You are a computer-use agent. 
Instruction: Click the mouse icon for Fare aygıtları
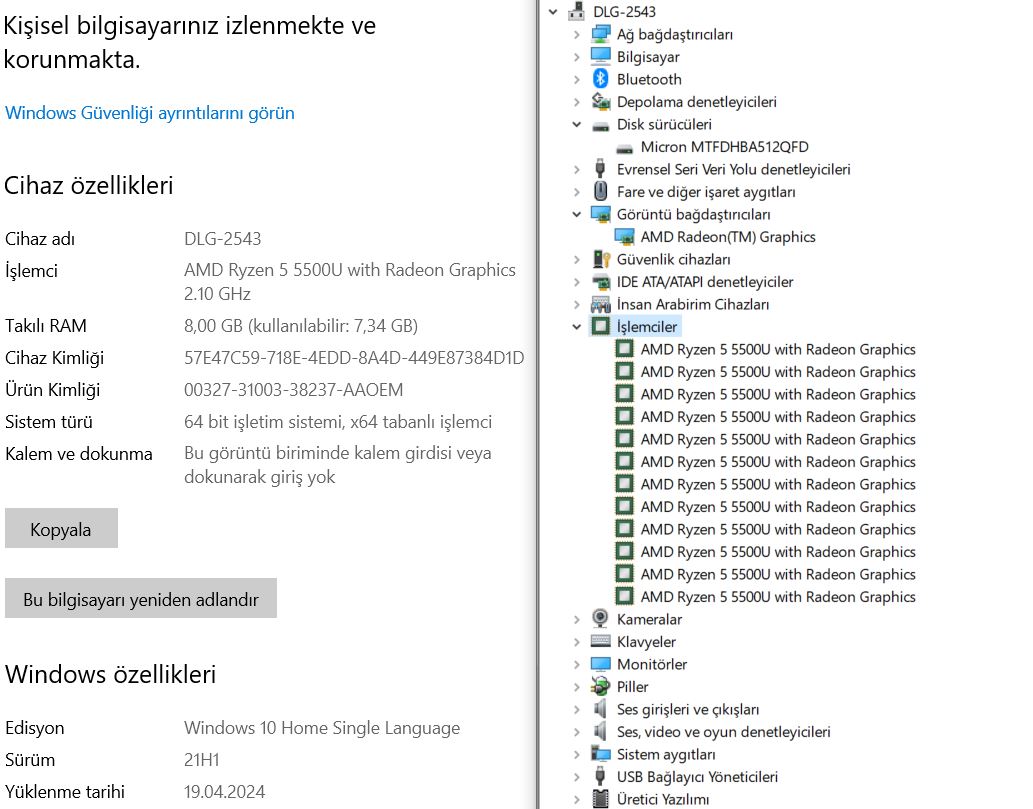600,191
